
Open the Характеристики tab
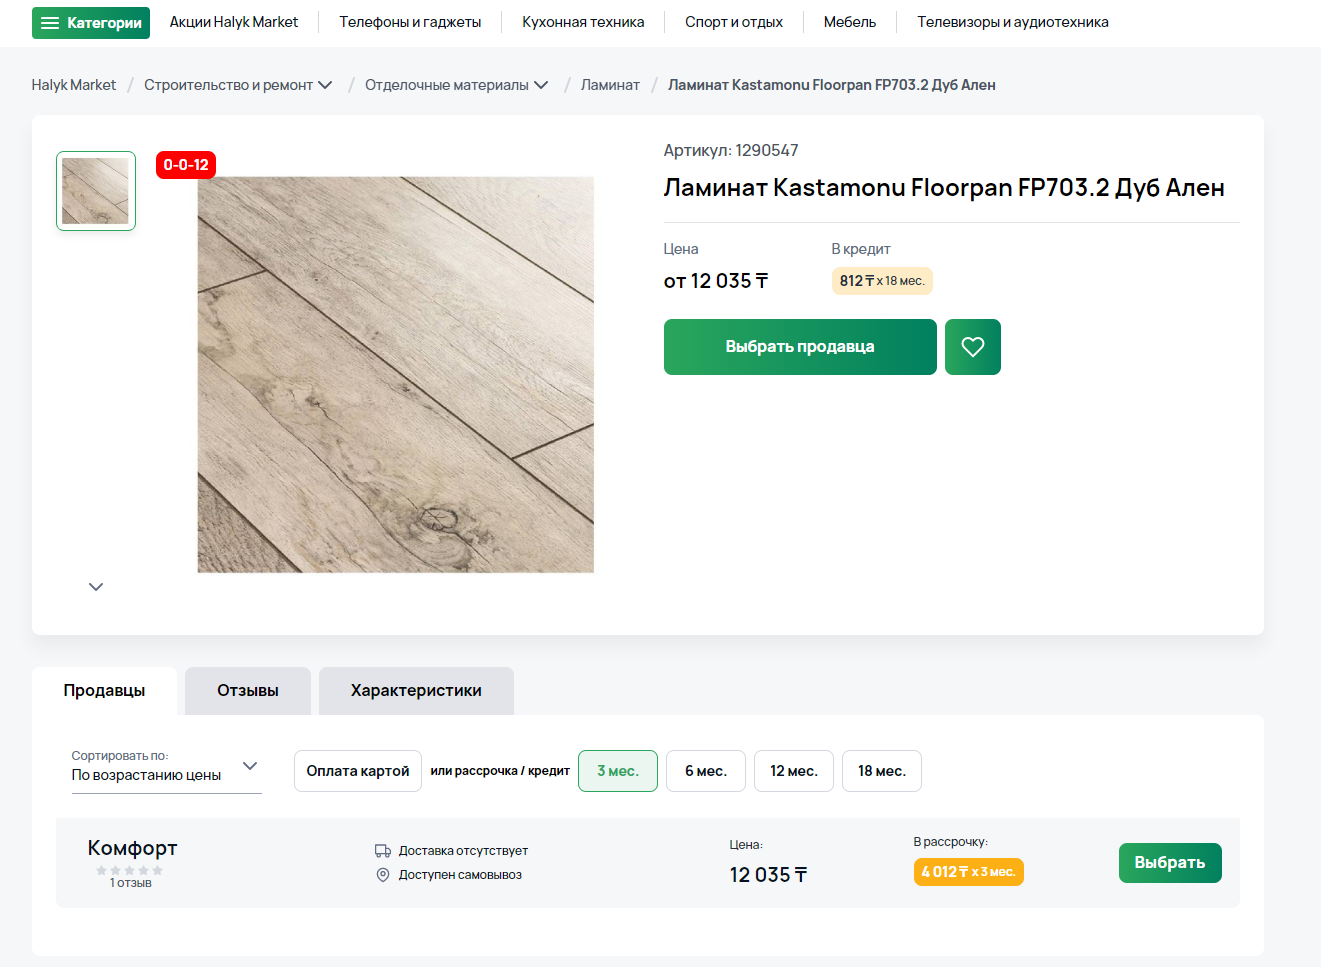[416, 691]
